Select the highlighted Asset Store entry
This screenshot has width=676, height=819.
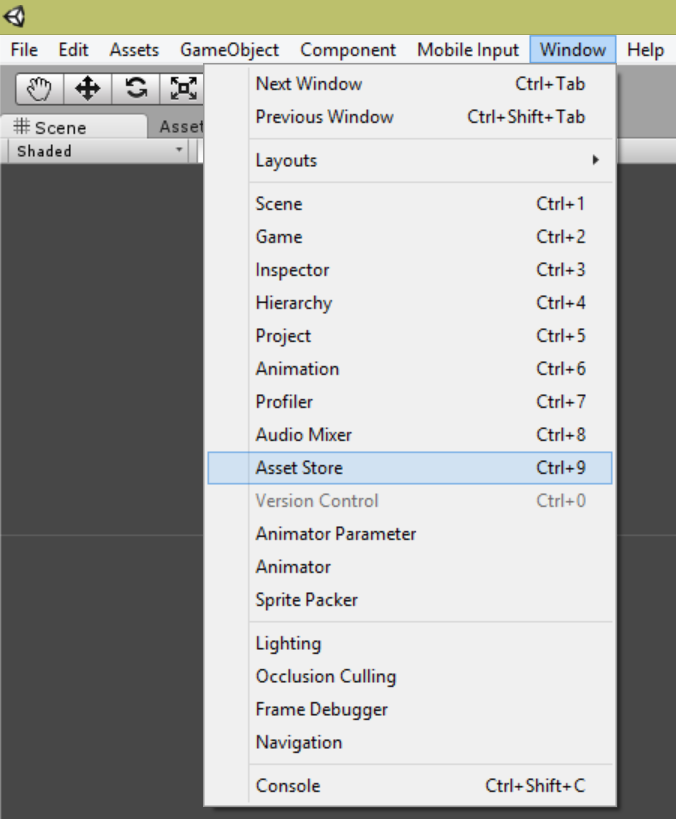(x=410, y=468)
